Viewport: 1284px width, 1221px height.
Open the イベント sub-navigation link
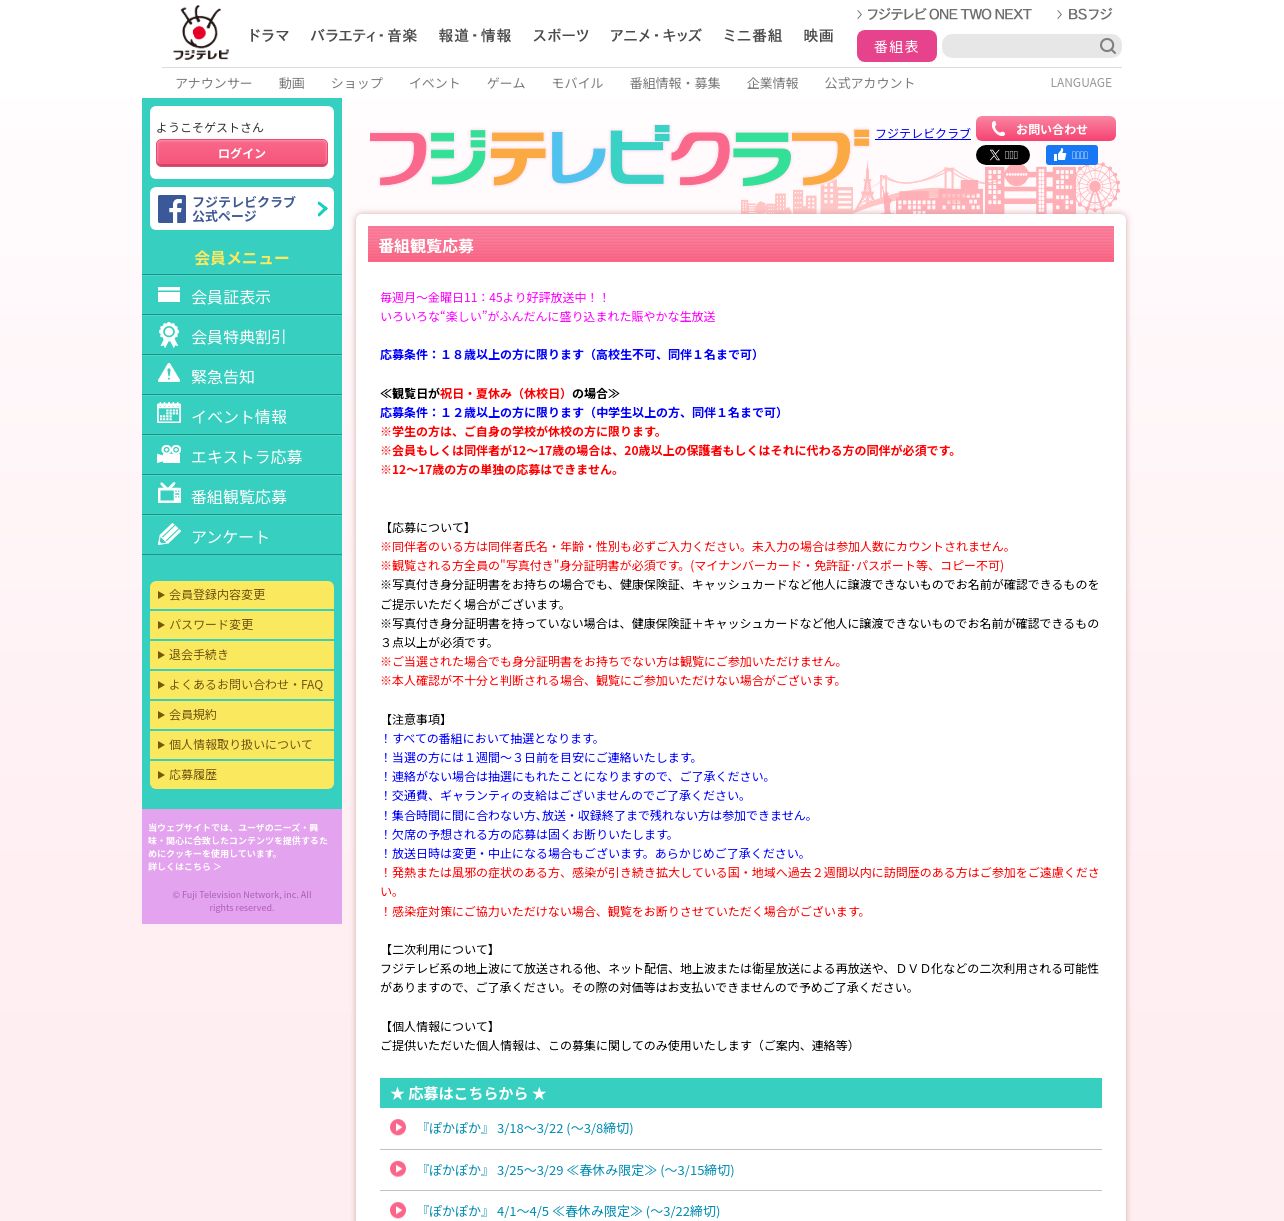(x=435, y=83)
